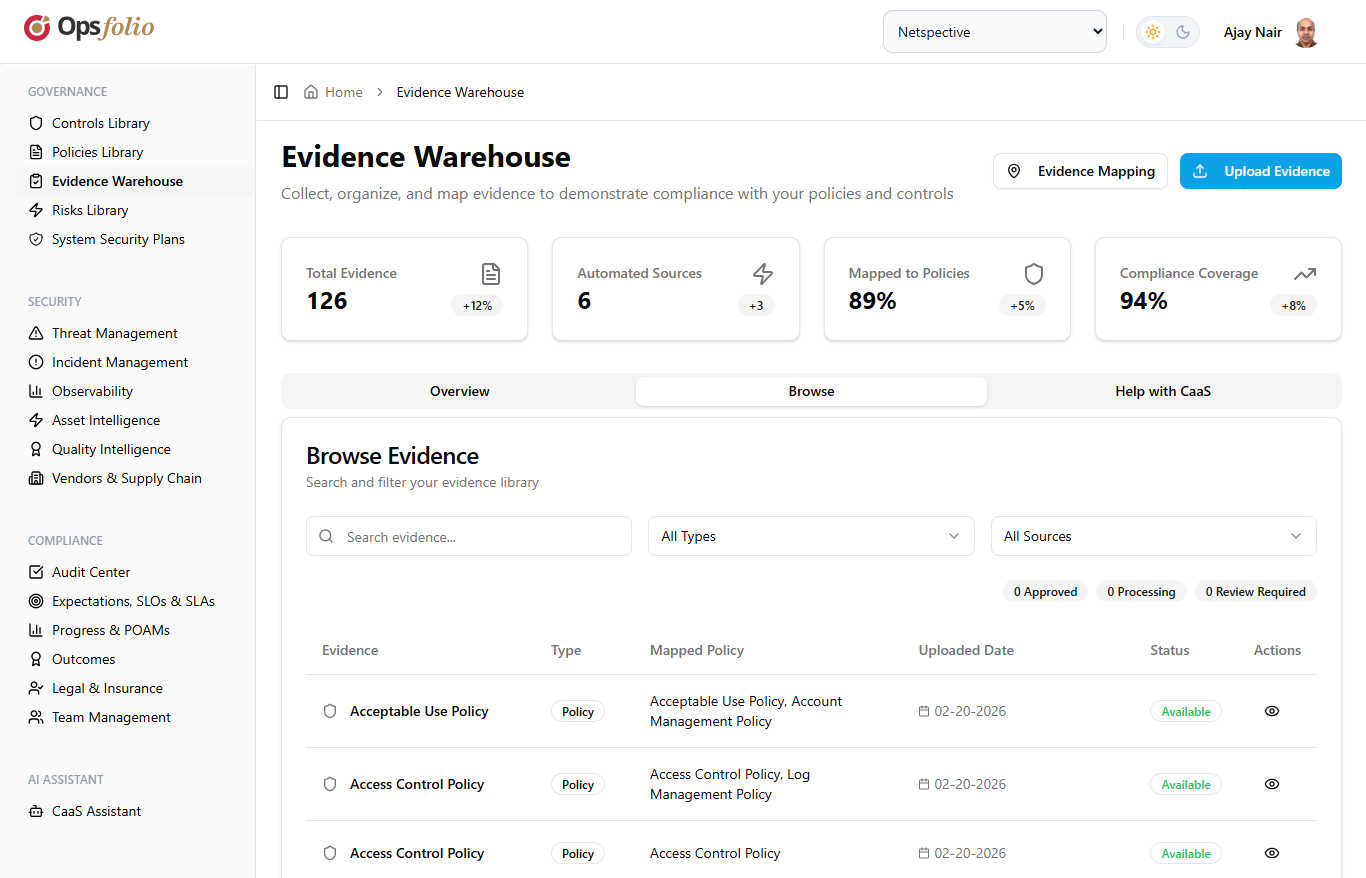Select the Vendors & Supply Chain icon
The height and width of the screenshot is (878, 1366).
34,478
